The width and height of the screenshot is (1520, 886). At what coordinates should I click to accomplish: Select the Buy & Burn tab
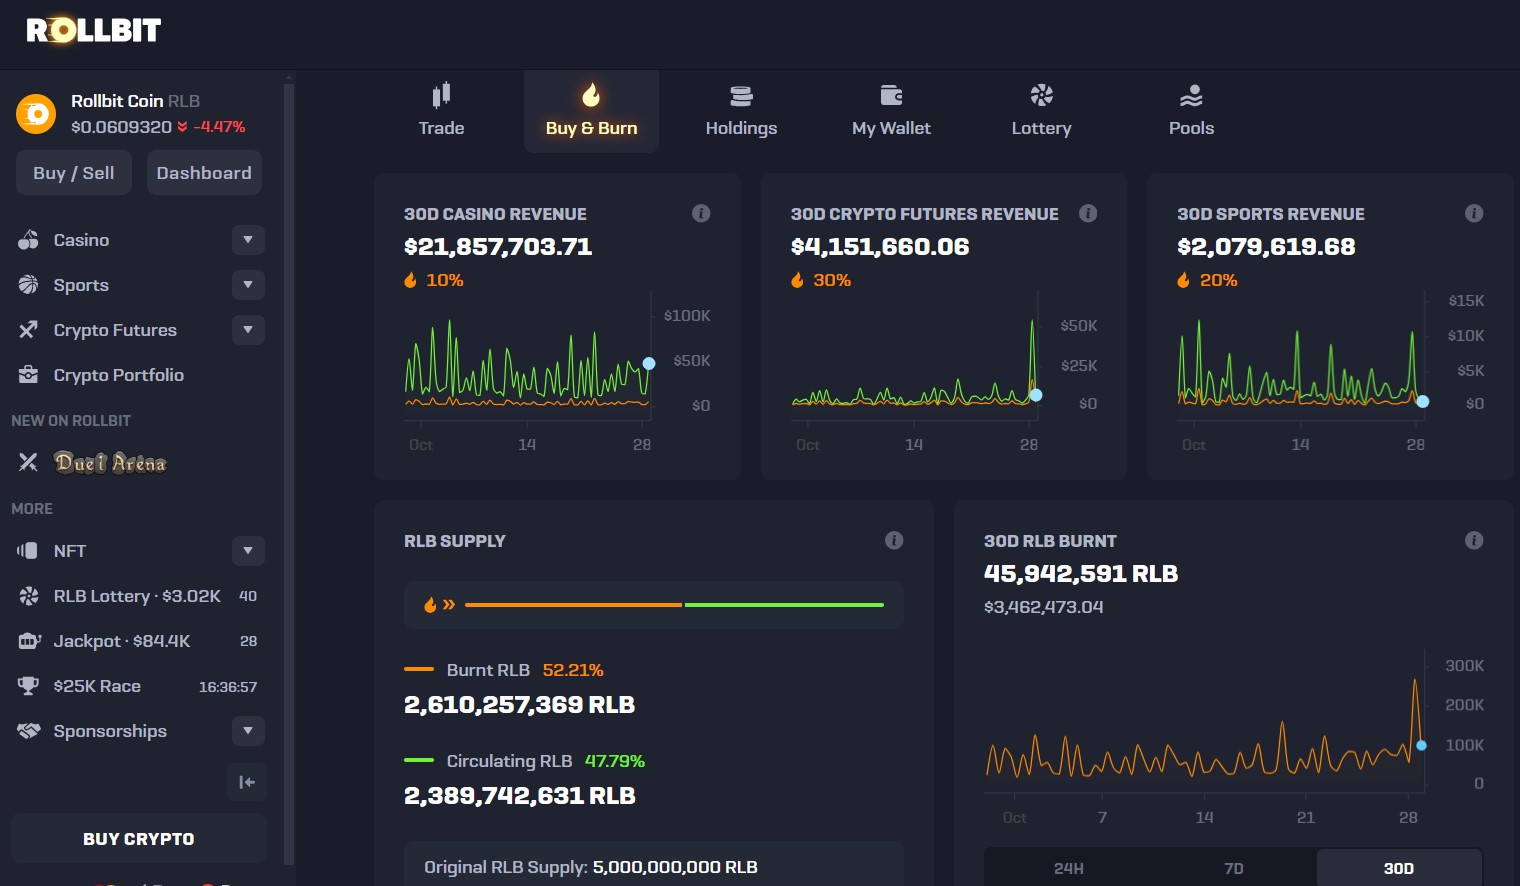click(591, 111)
